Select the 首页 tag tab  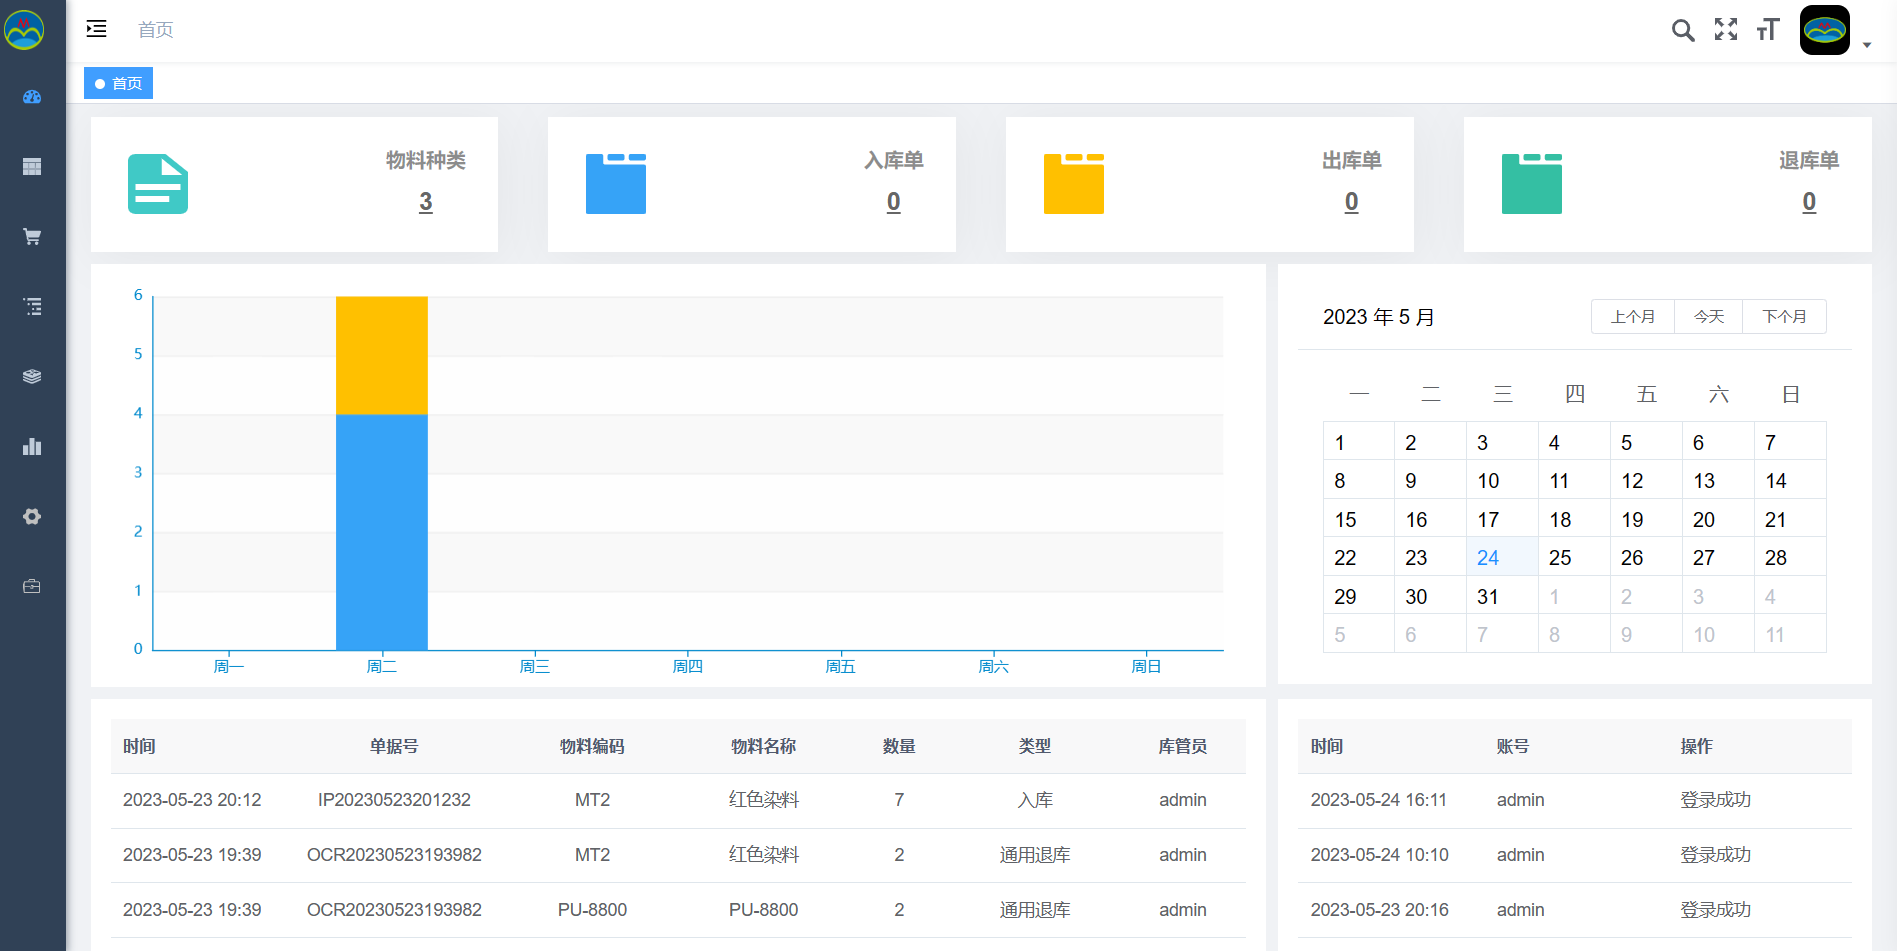(x=118, y=83)
